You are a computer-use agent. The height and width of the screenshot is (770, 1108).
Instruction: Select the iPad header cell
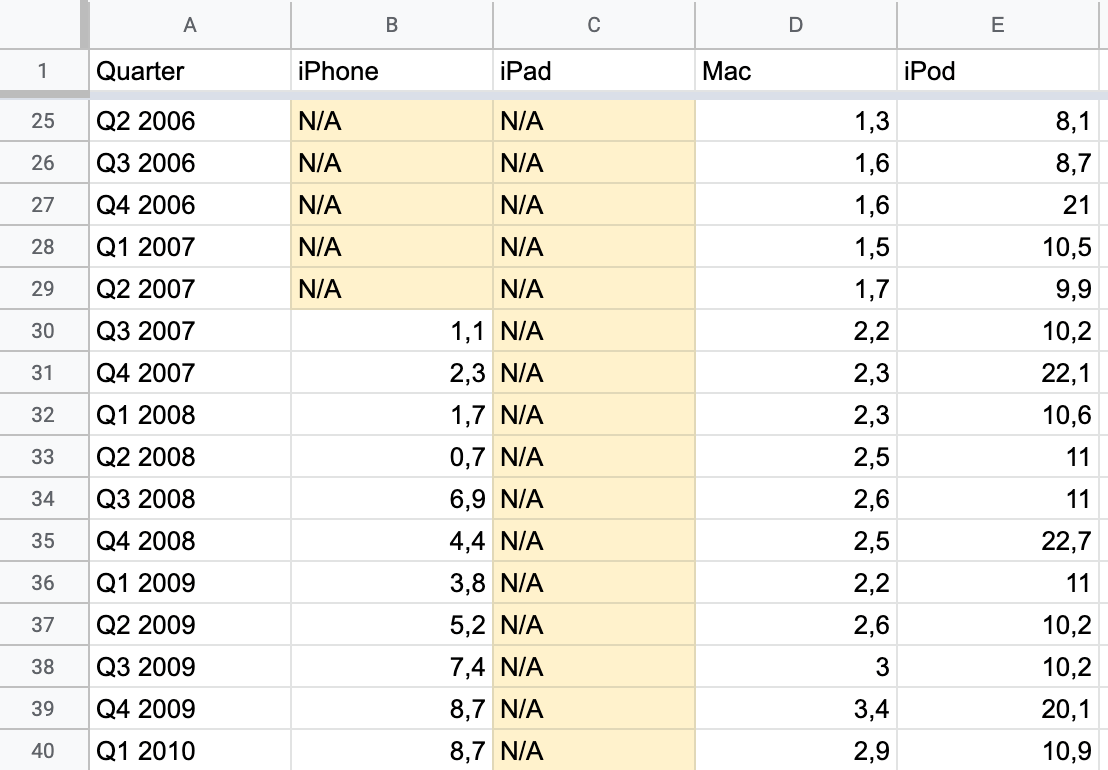tap(594, 71)
